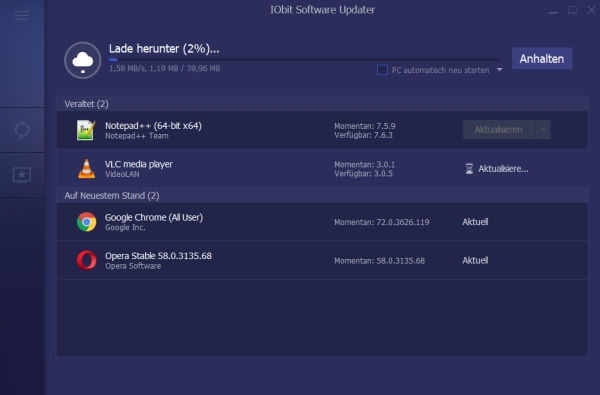This screenshot has height=395, width=600.
Task: Click the Opera logo icon
Action: [86, 260]
